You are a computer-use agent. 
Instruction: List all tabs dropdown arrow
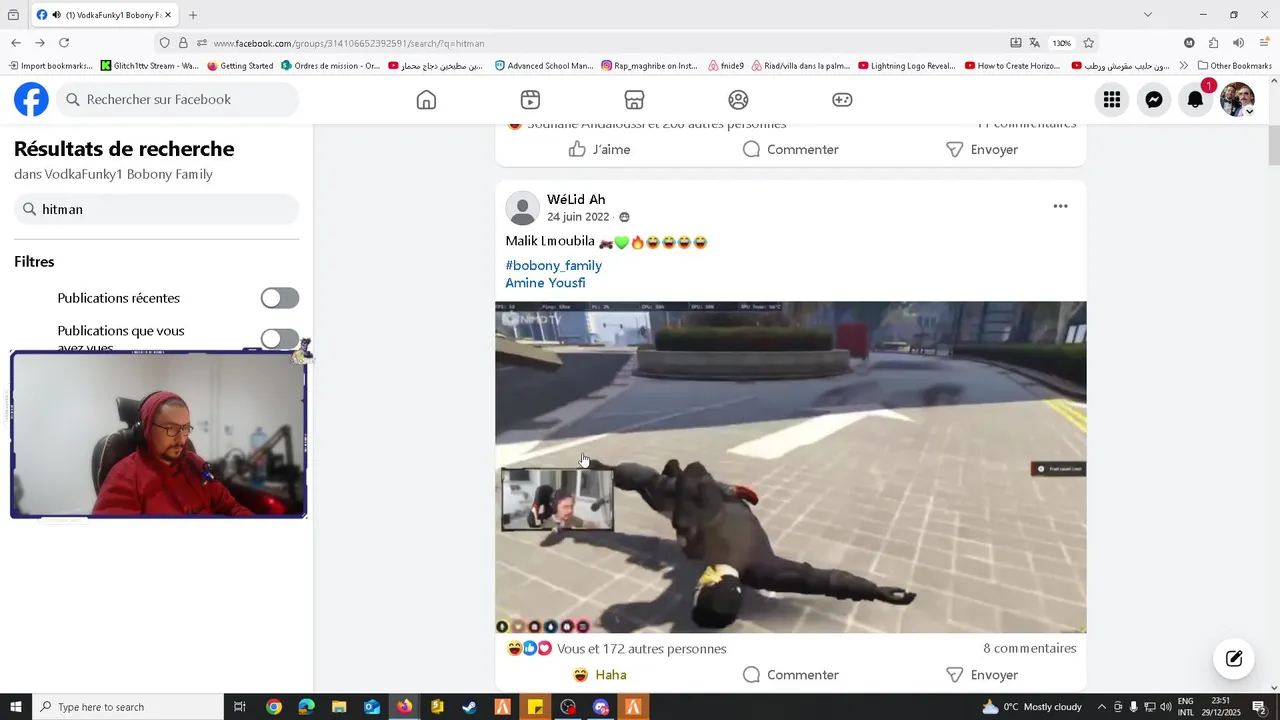pos(1147,15)
